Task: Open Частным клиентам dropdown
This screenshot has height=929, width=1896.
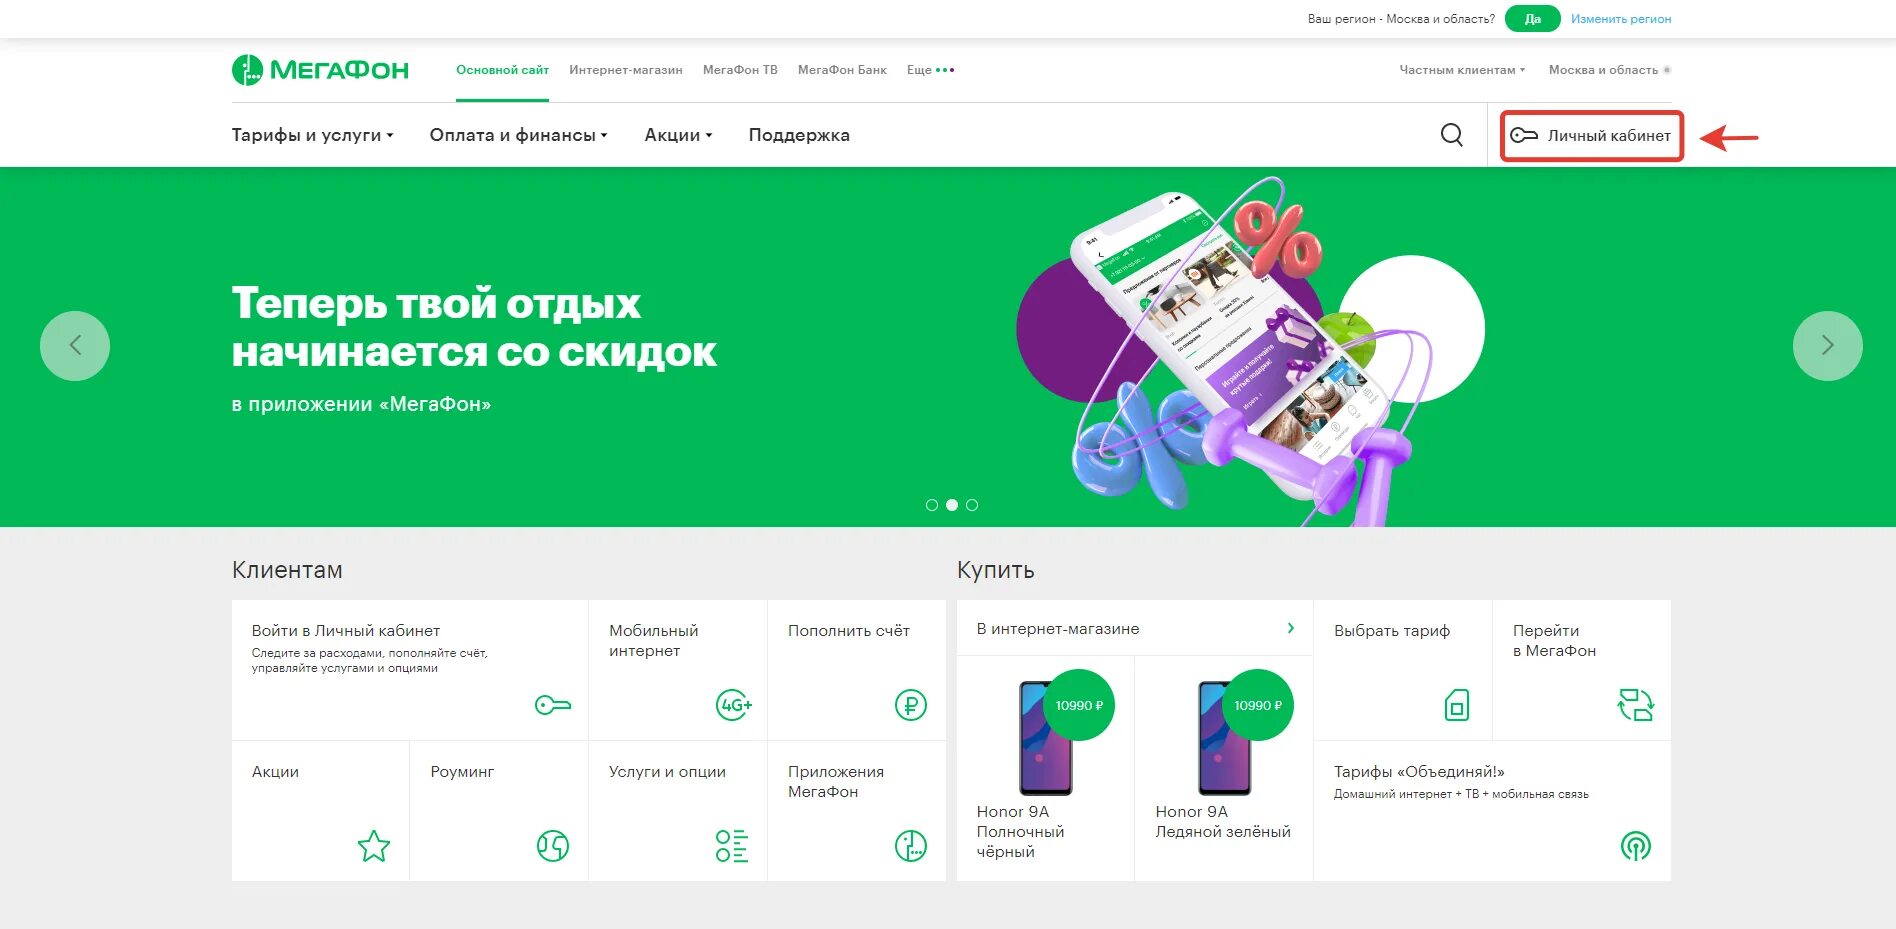Action: click(x=1463, y=70)
